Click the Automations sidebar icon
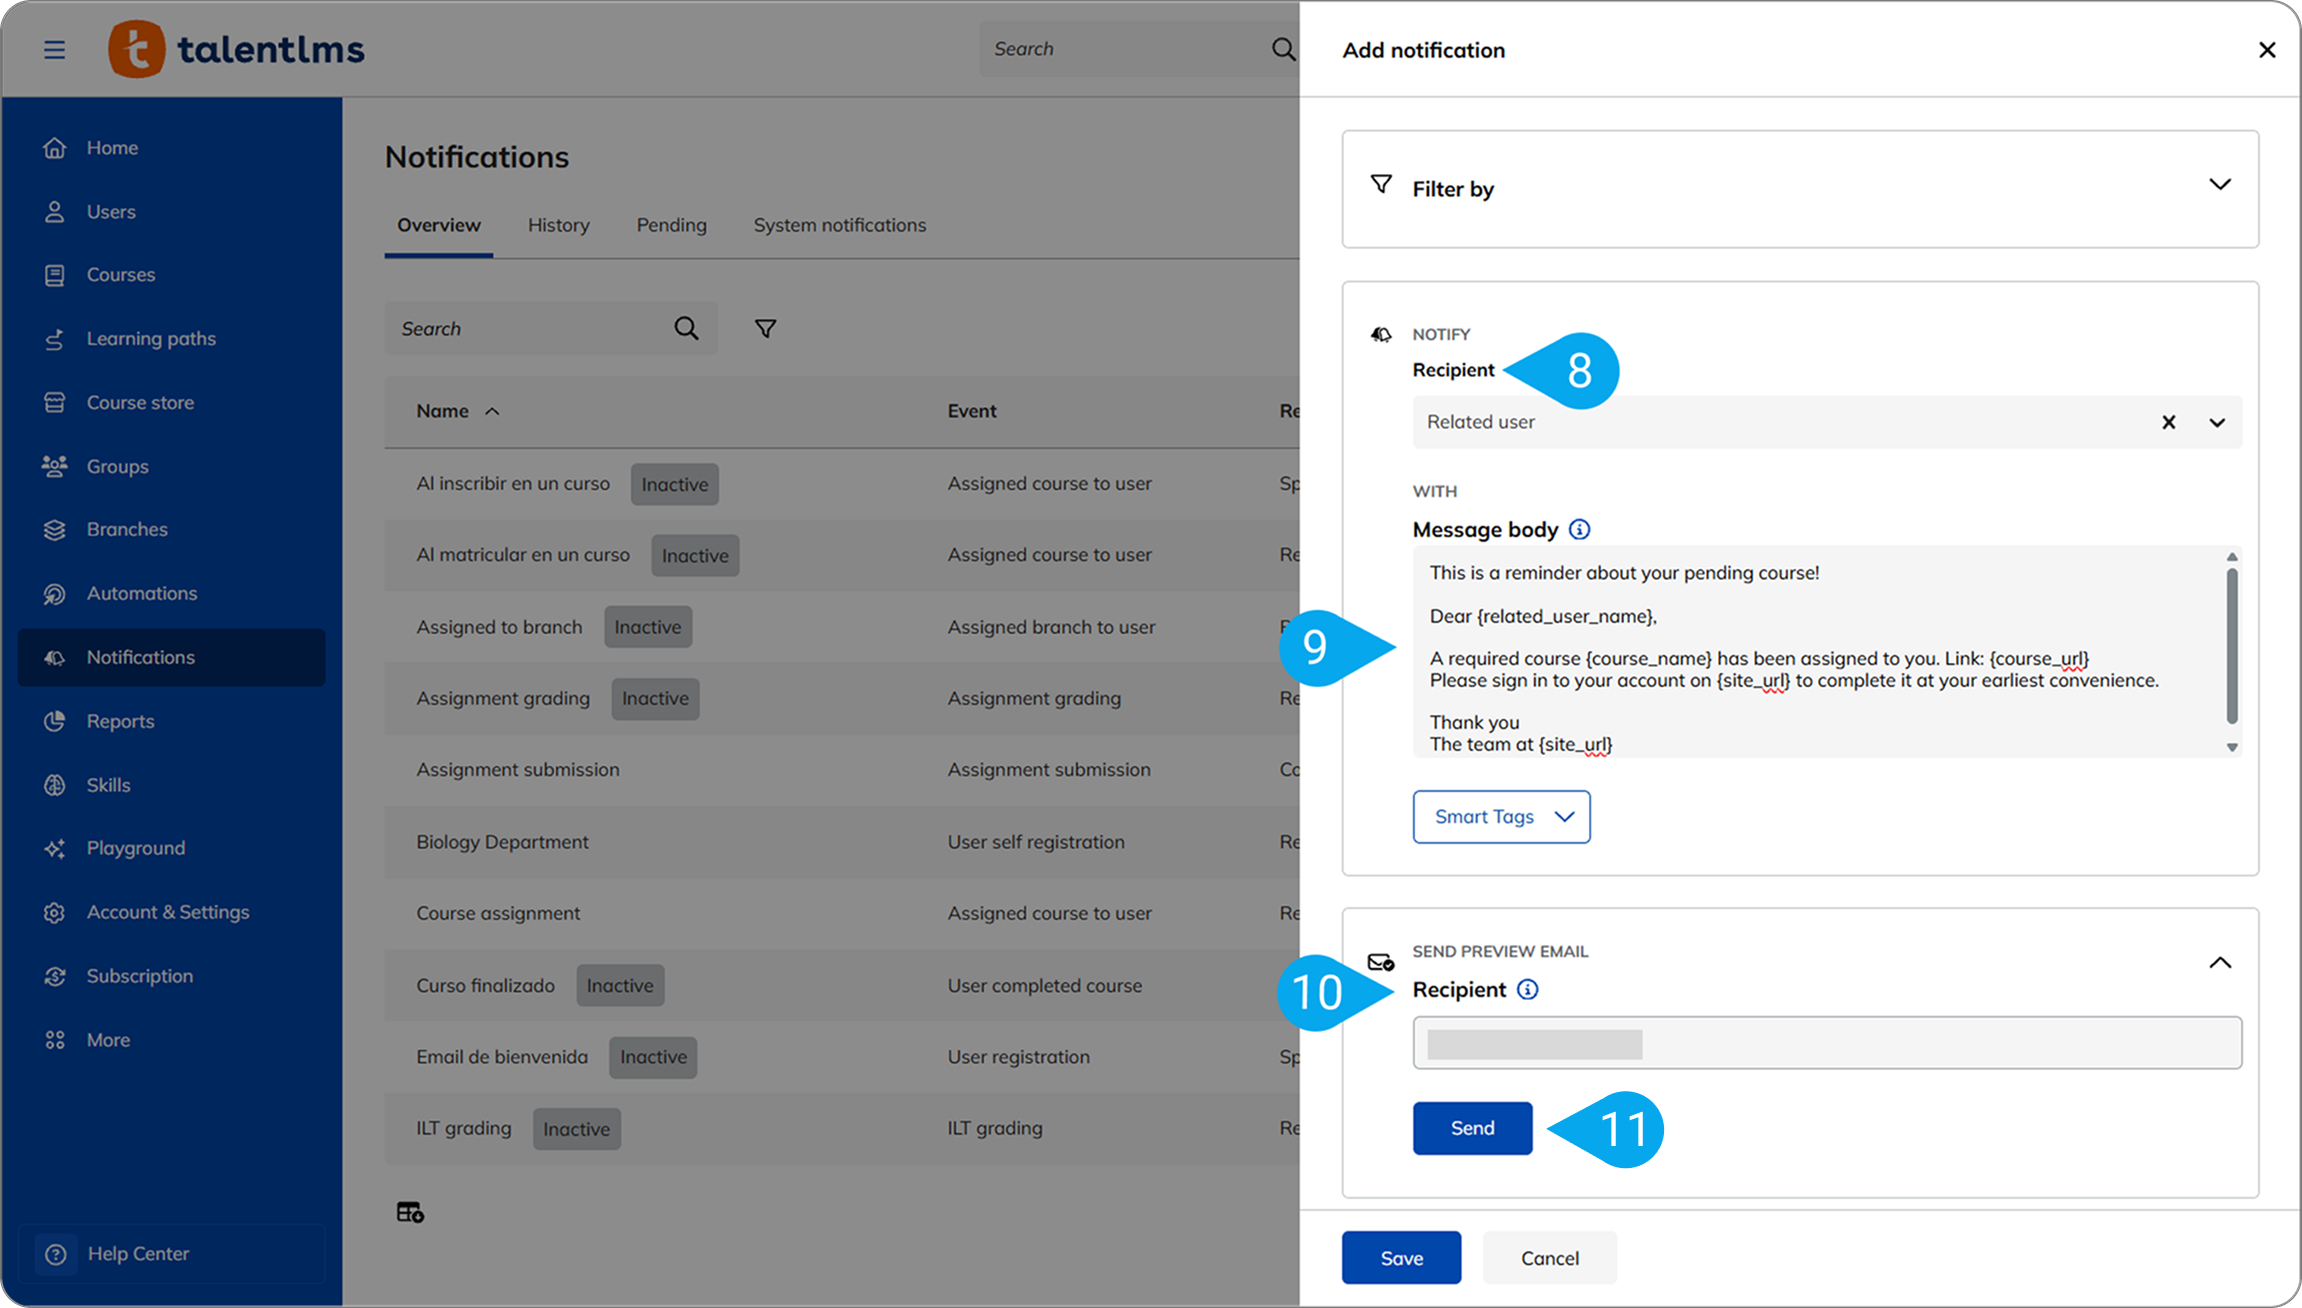The width and height of the screenshot is (2302, 1308). (x=54, y=594)
